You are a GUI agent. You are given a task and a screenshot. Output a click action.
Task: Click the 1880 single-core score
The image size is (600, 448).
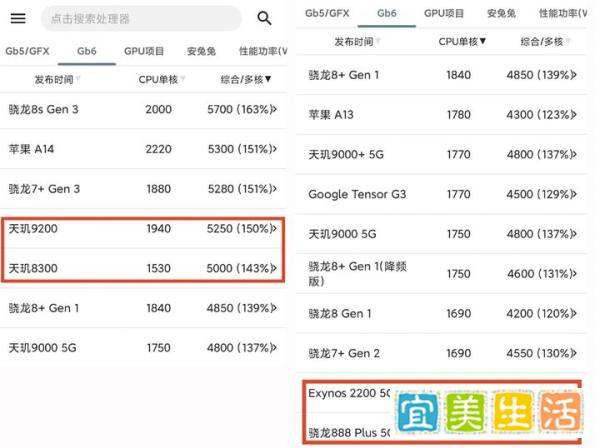[158, 189]
